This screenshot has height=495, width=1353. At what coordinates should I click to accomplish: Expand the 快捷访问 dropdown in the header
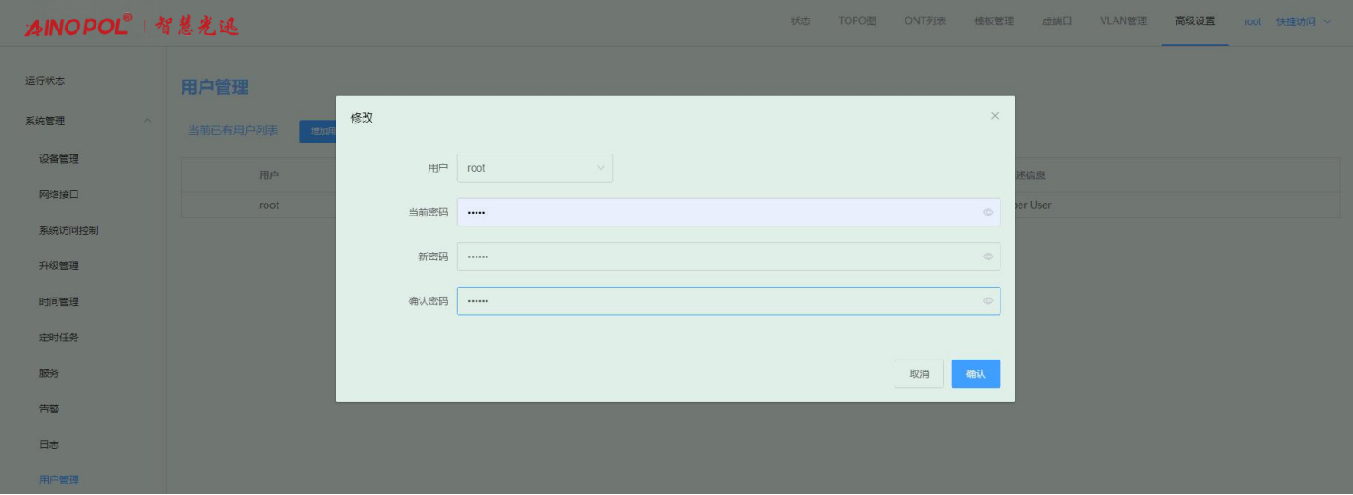click(x=1303, y=22)
